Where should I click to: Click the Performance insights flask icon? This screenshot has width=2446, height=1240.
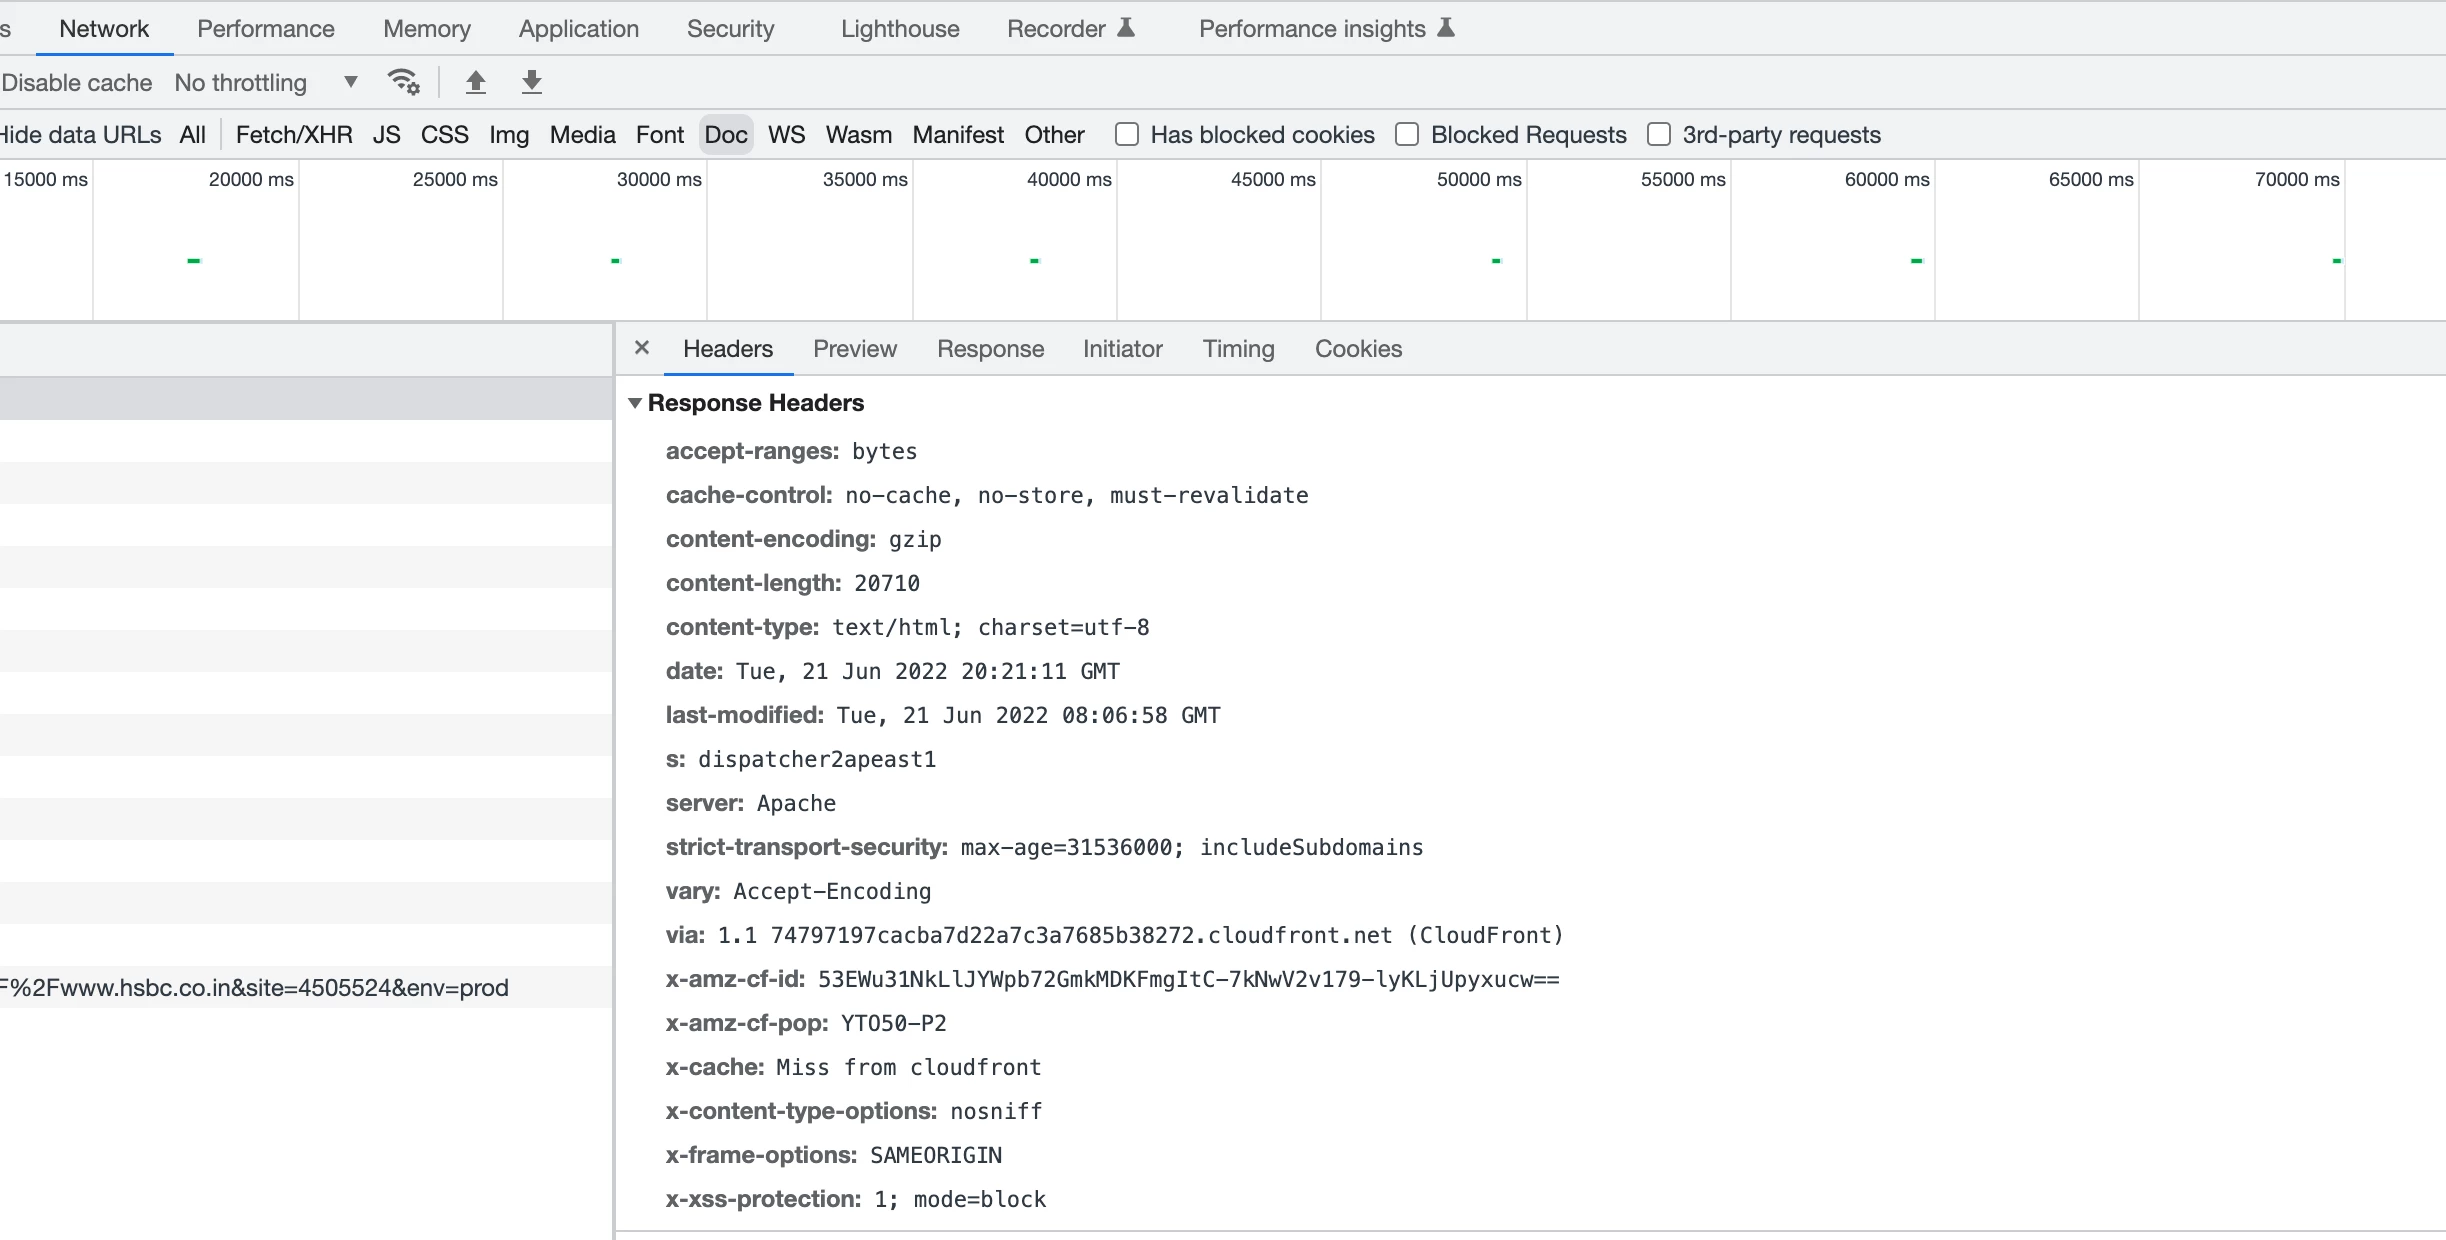point(1446,28)
